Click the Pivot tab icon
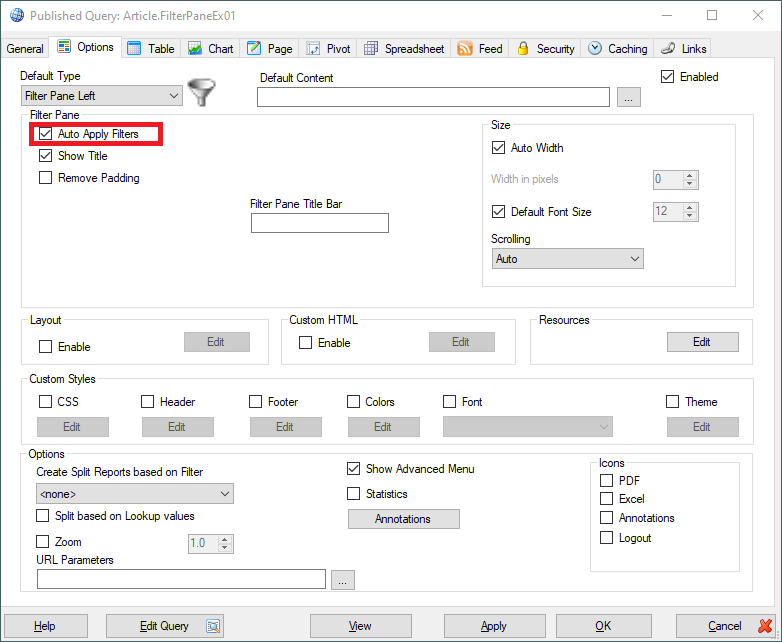Viewport: 782px width, 642px height. [313, 48]
